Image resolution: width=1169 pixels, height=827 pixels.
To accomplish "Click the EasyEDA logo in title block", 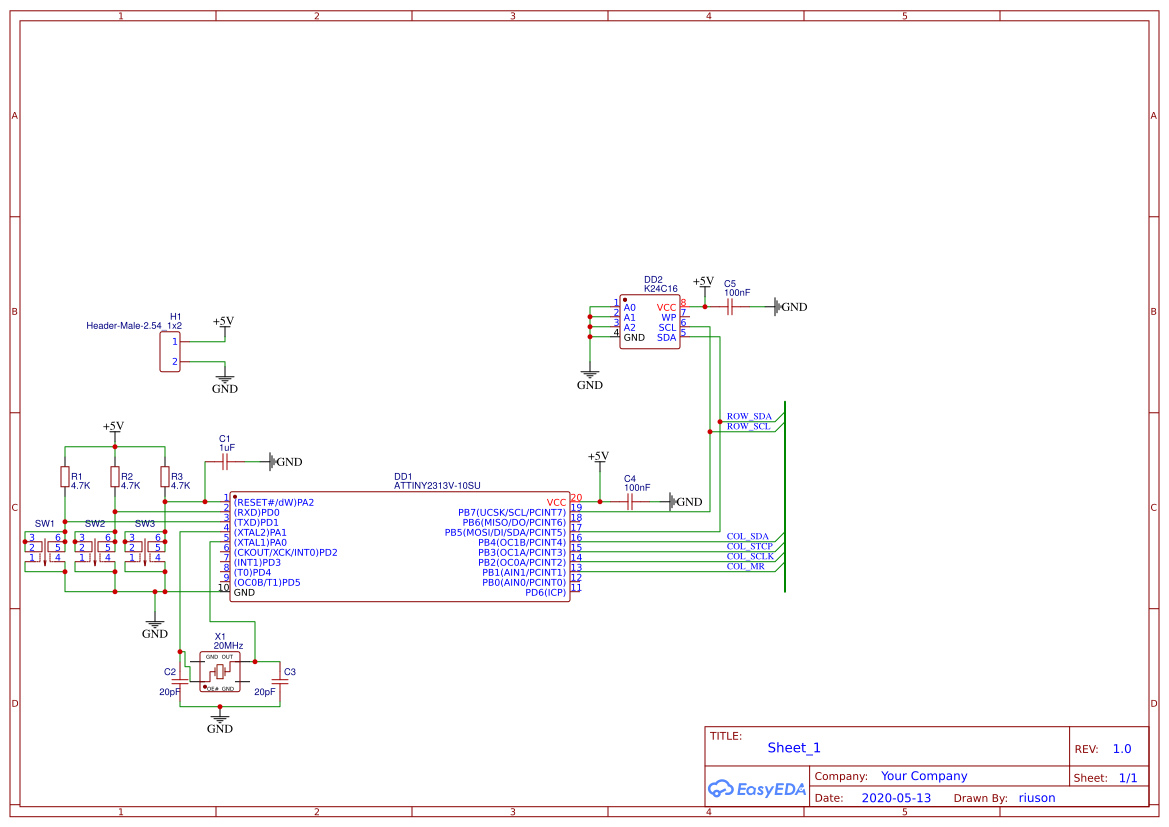I will click(x=756, y=788).
